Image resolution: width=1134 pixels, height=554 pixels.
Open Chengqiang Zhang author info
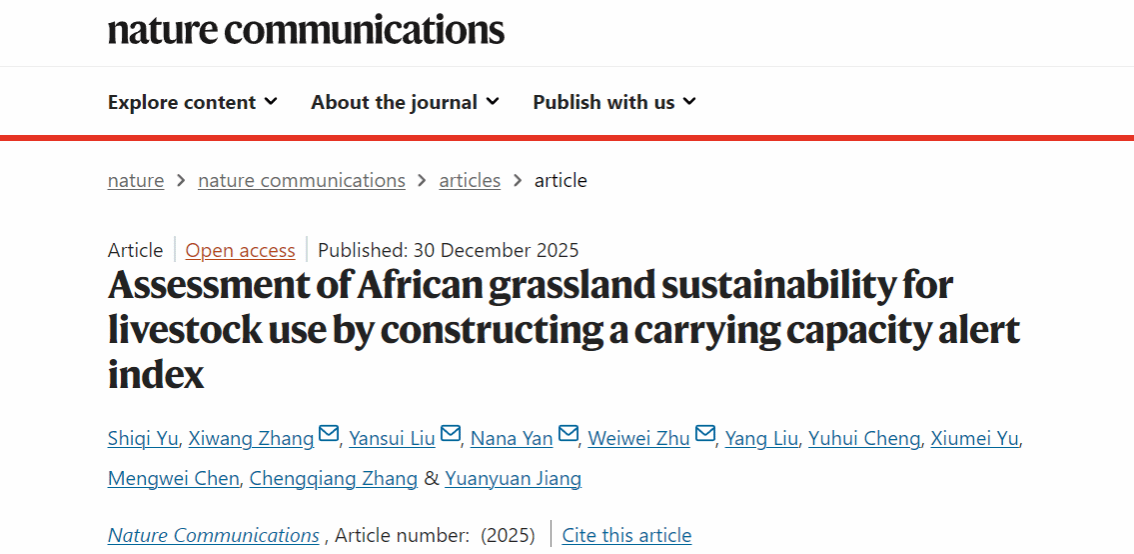click(333, 479)
